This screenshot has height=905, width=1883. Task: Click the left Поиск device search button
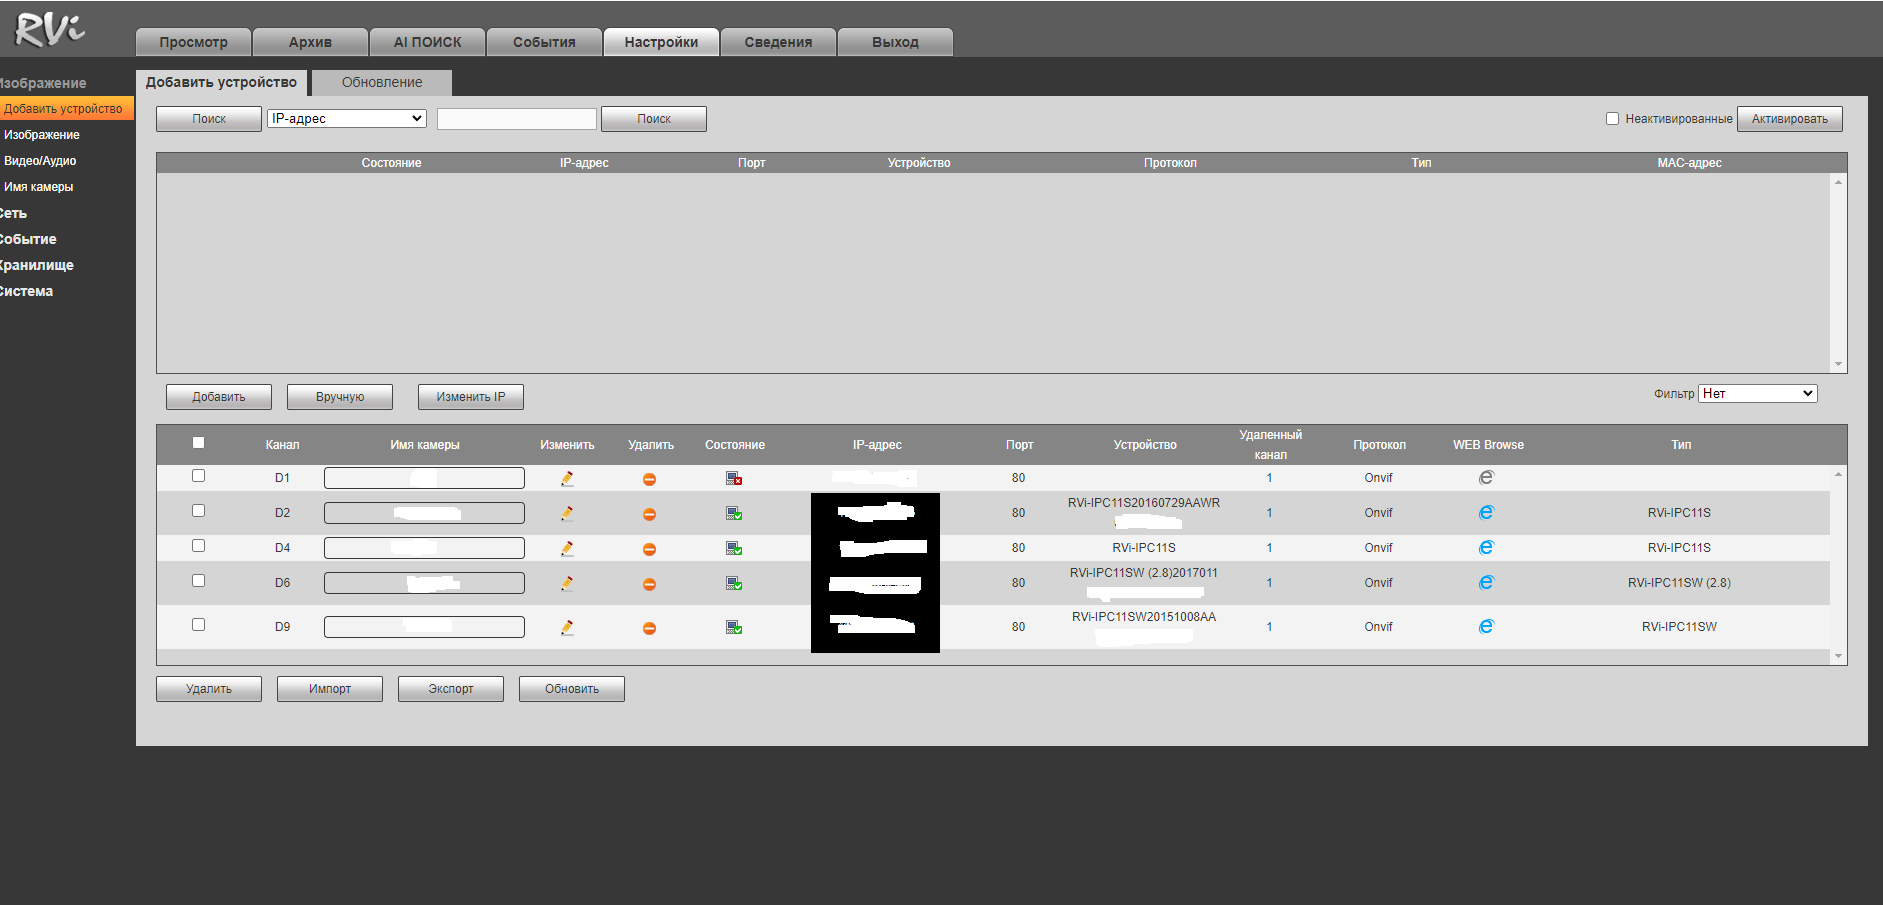coord(209,119)
